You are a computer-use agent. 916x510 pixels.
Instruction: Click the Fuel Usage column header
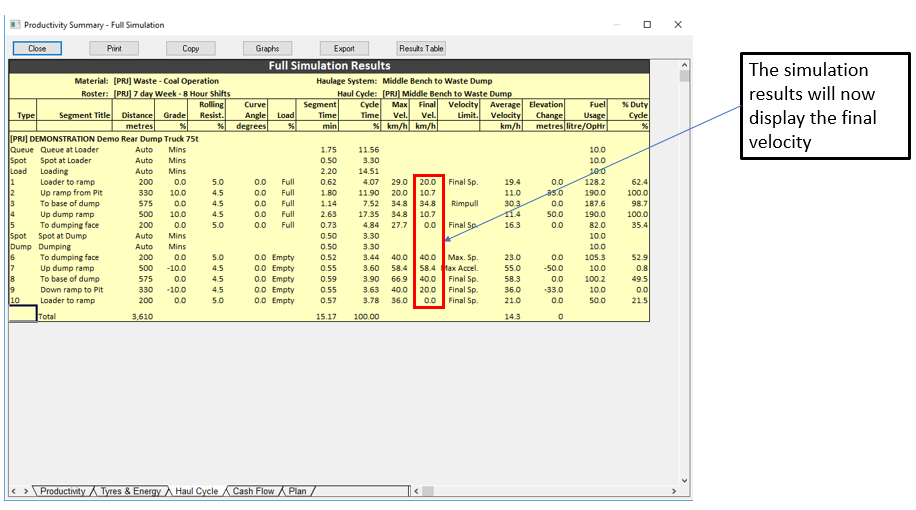[595, 110]
